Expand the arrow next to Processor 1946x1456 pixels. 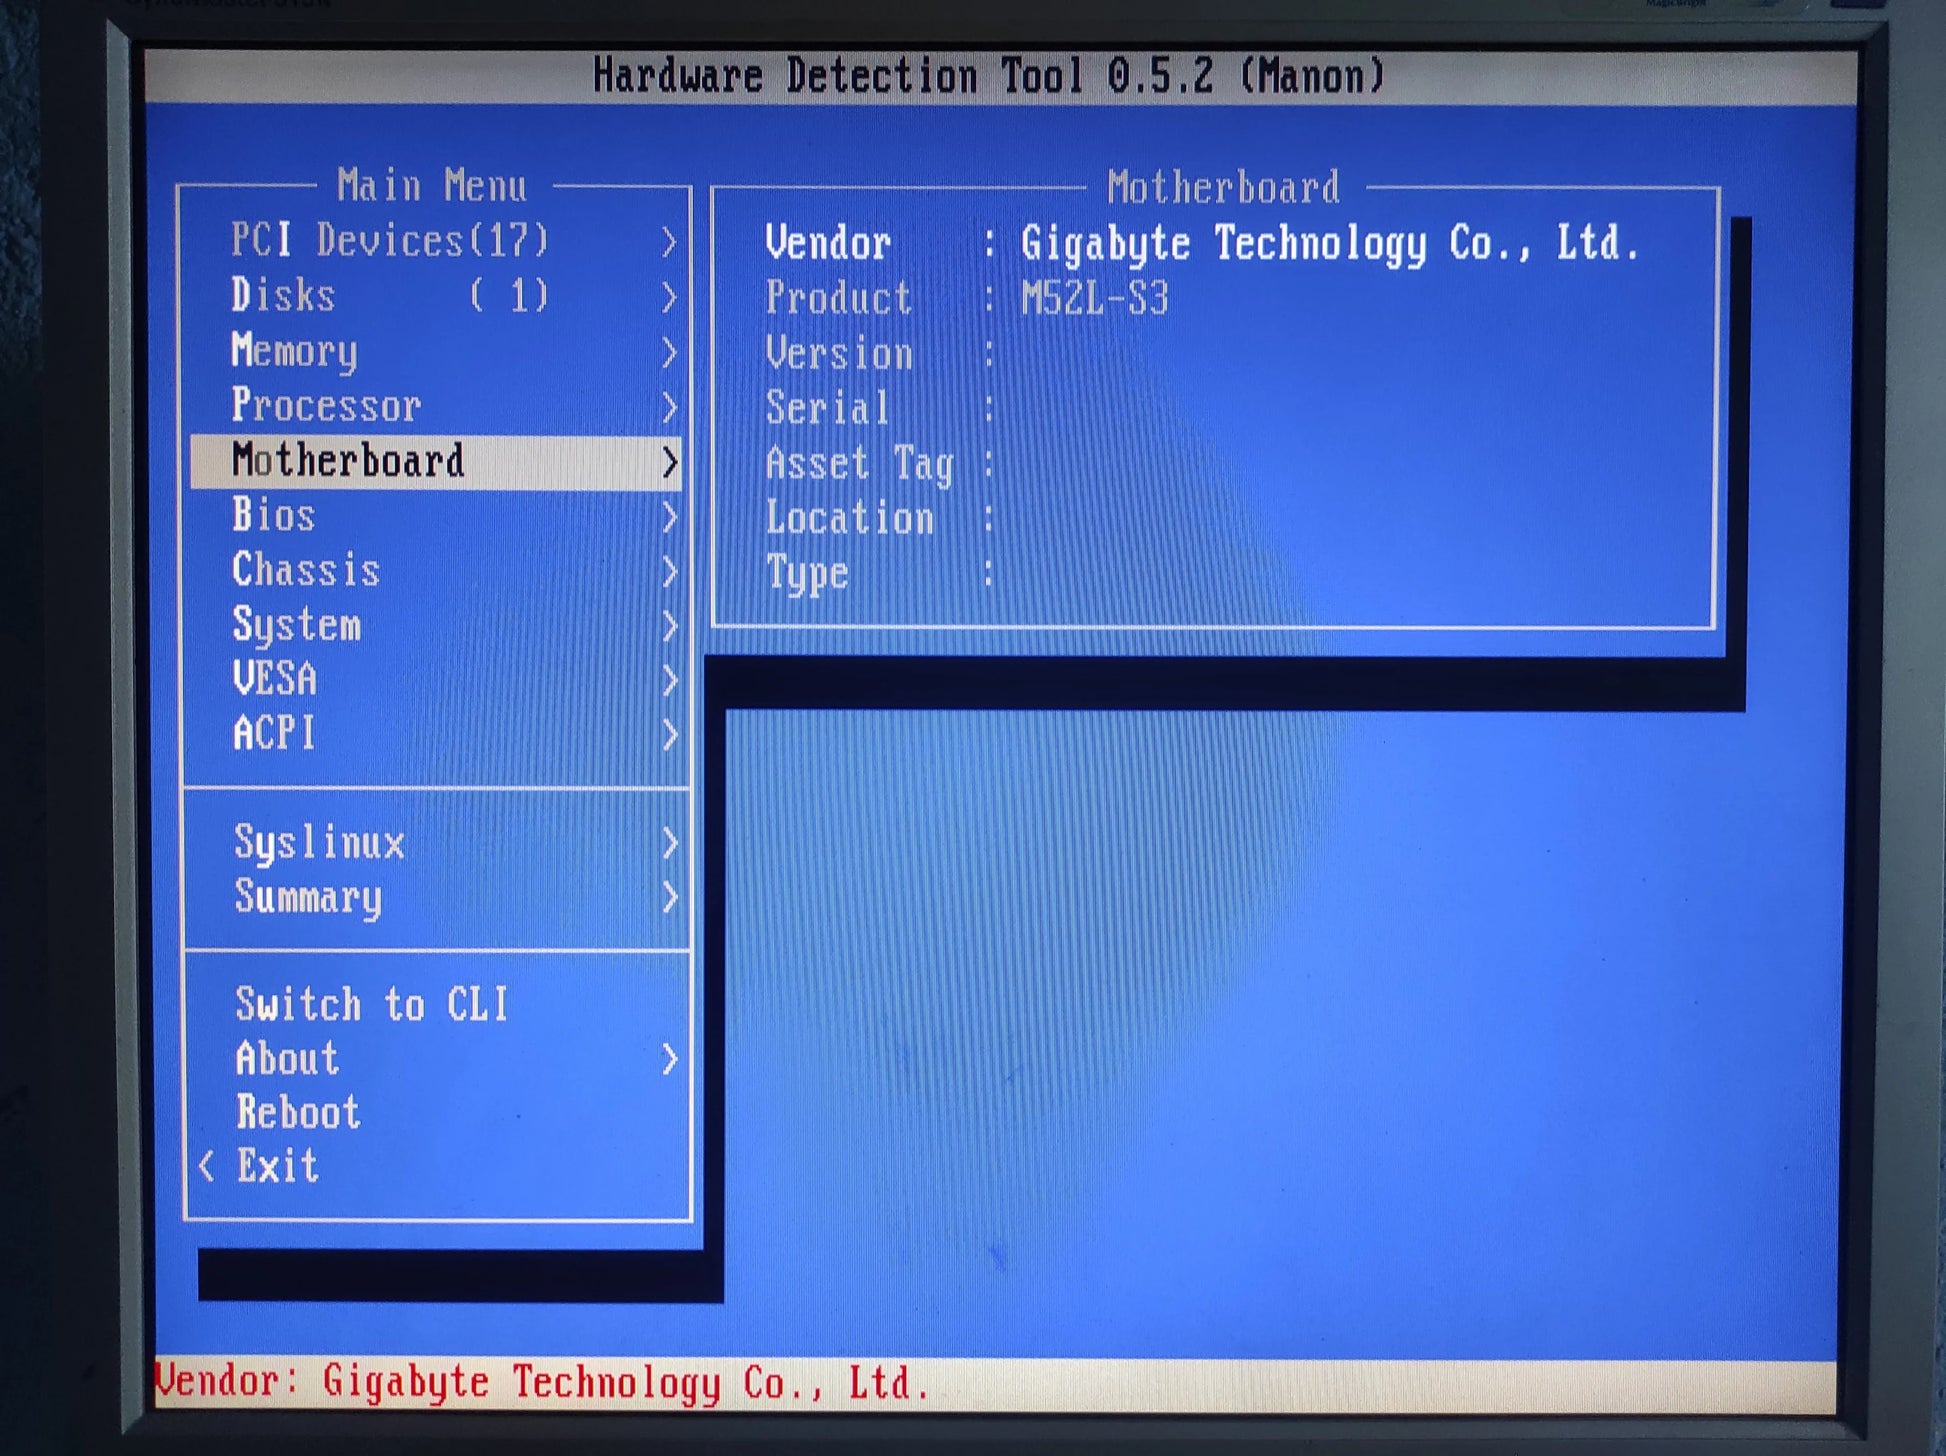click(669, 407)
